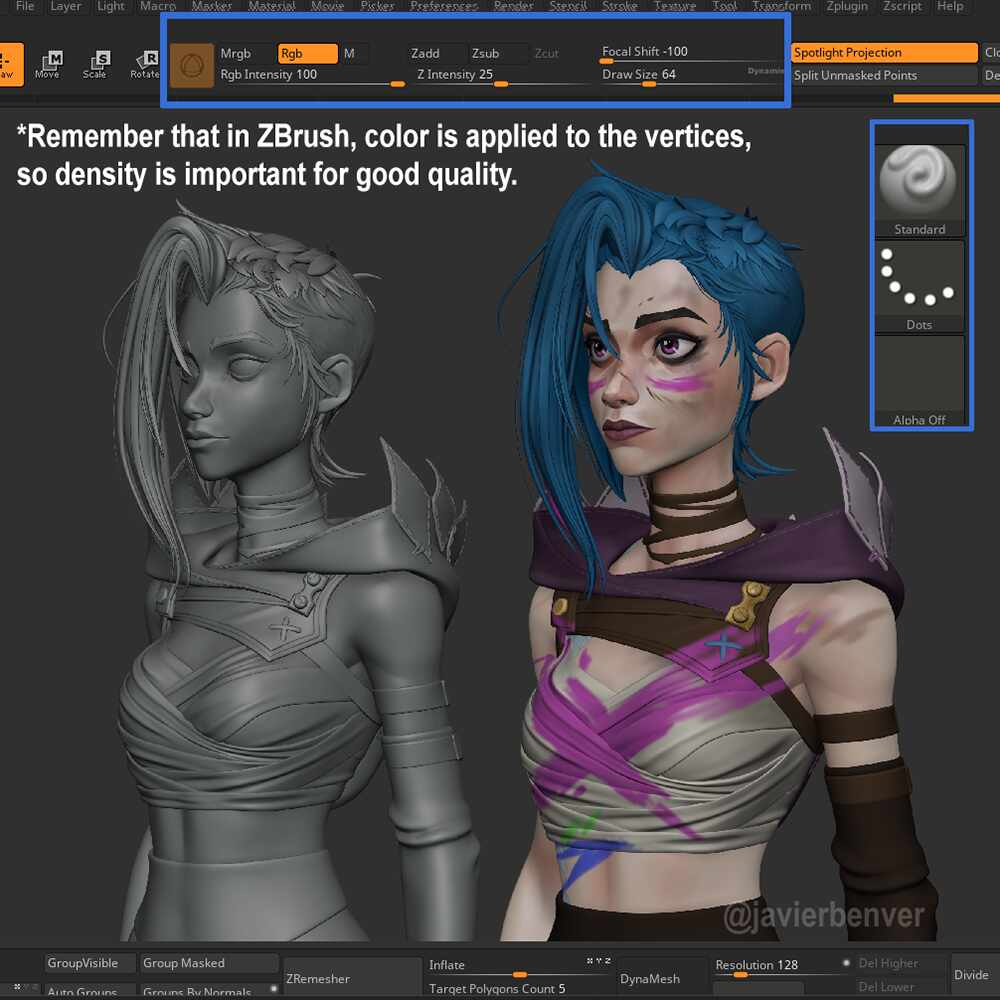Enable Zsub sculpt mode

click(498, 54)
